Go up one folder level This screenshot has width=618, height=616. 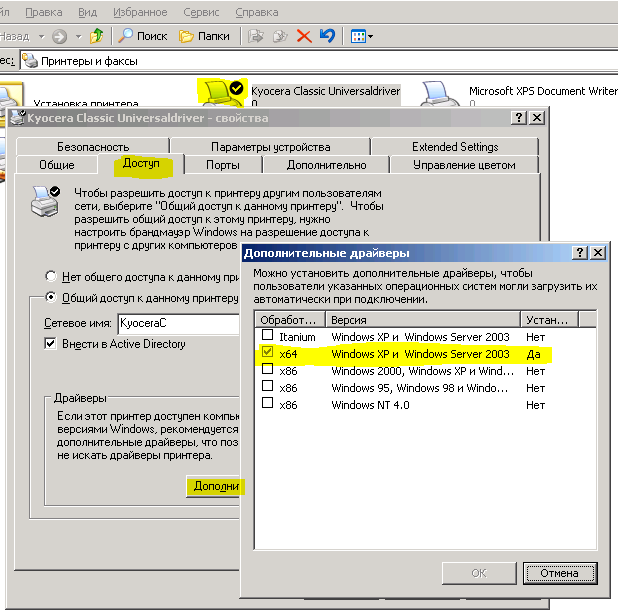point(96,36)
